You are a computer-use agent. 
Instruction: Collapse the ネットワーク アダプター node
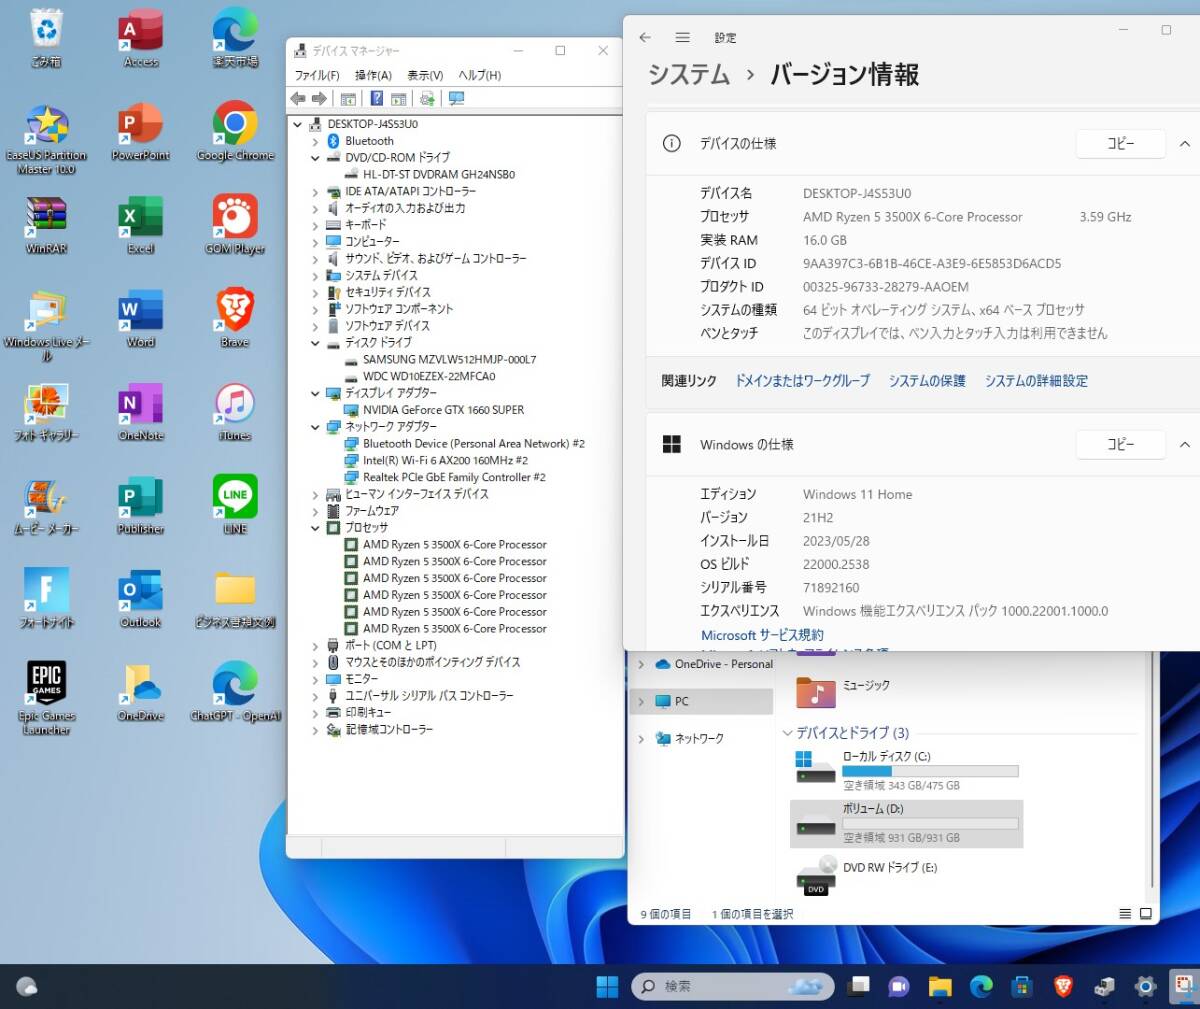tap(315, 427)
